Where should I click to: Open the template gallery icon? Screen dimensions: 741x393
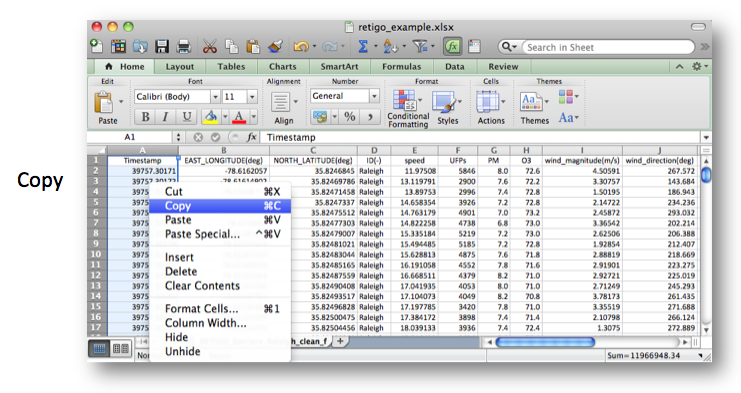118,46
